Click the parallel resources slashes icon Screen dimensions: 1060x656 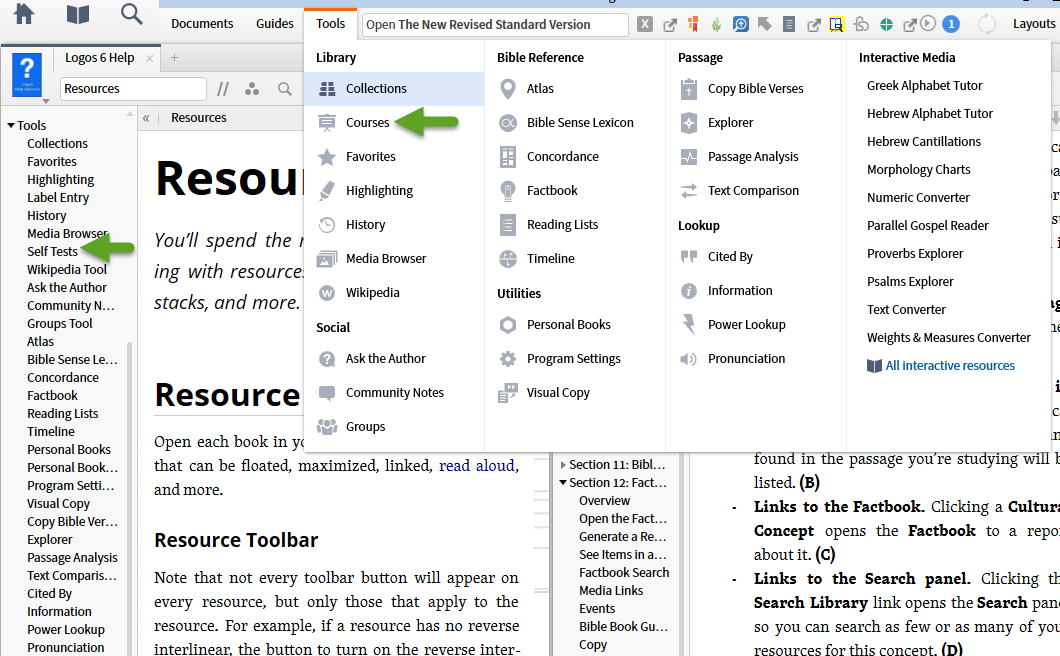pos(222,89)
